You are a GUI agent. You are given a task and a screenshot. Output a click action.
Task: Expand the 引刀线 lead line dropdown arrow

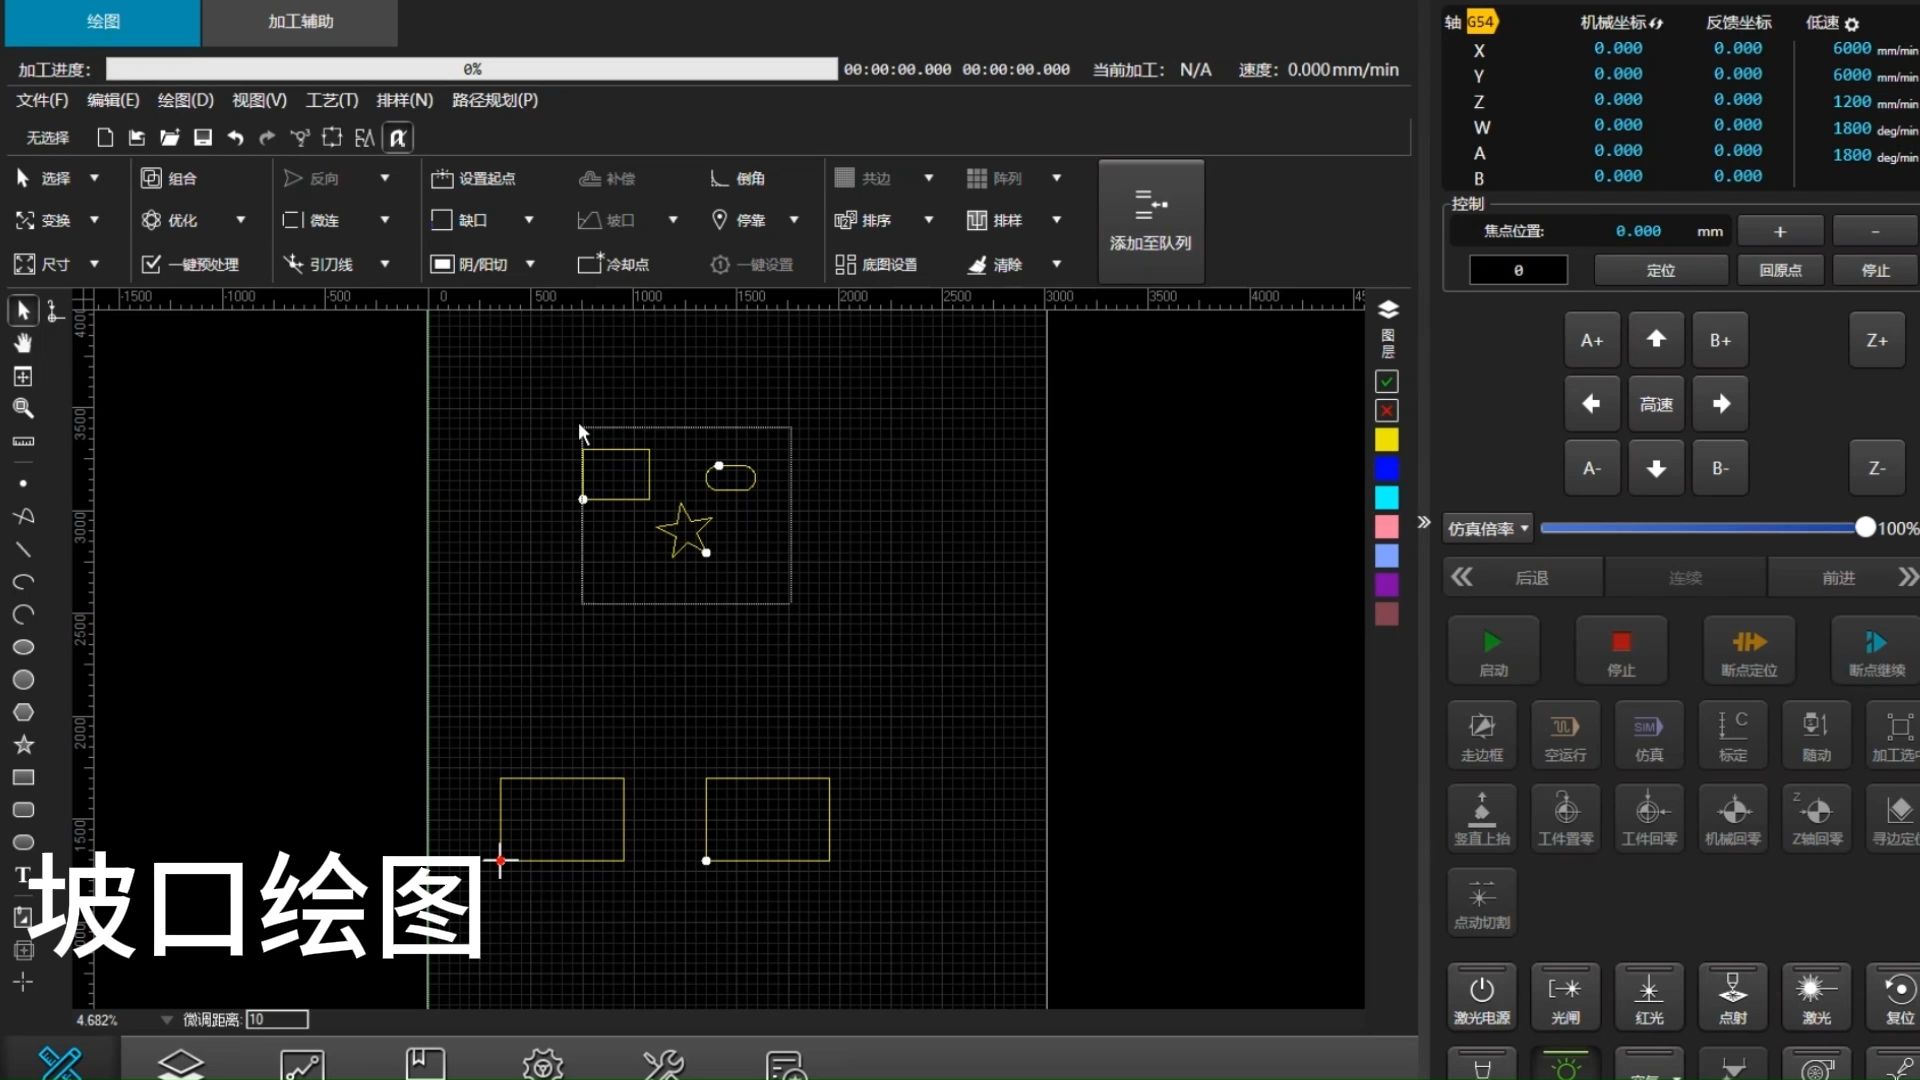click(384, 264)
